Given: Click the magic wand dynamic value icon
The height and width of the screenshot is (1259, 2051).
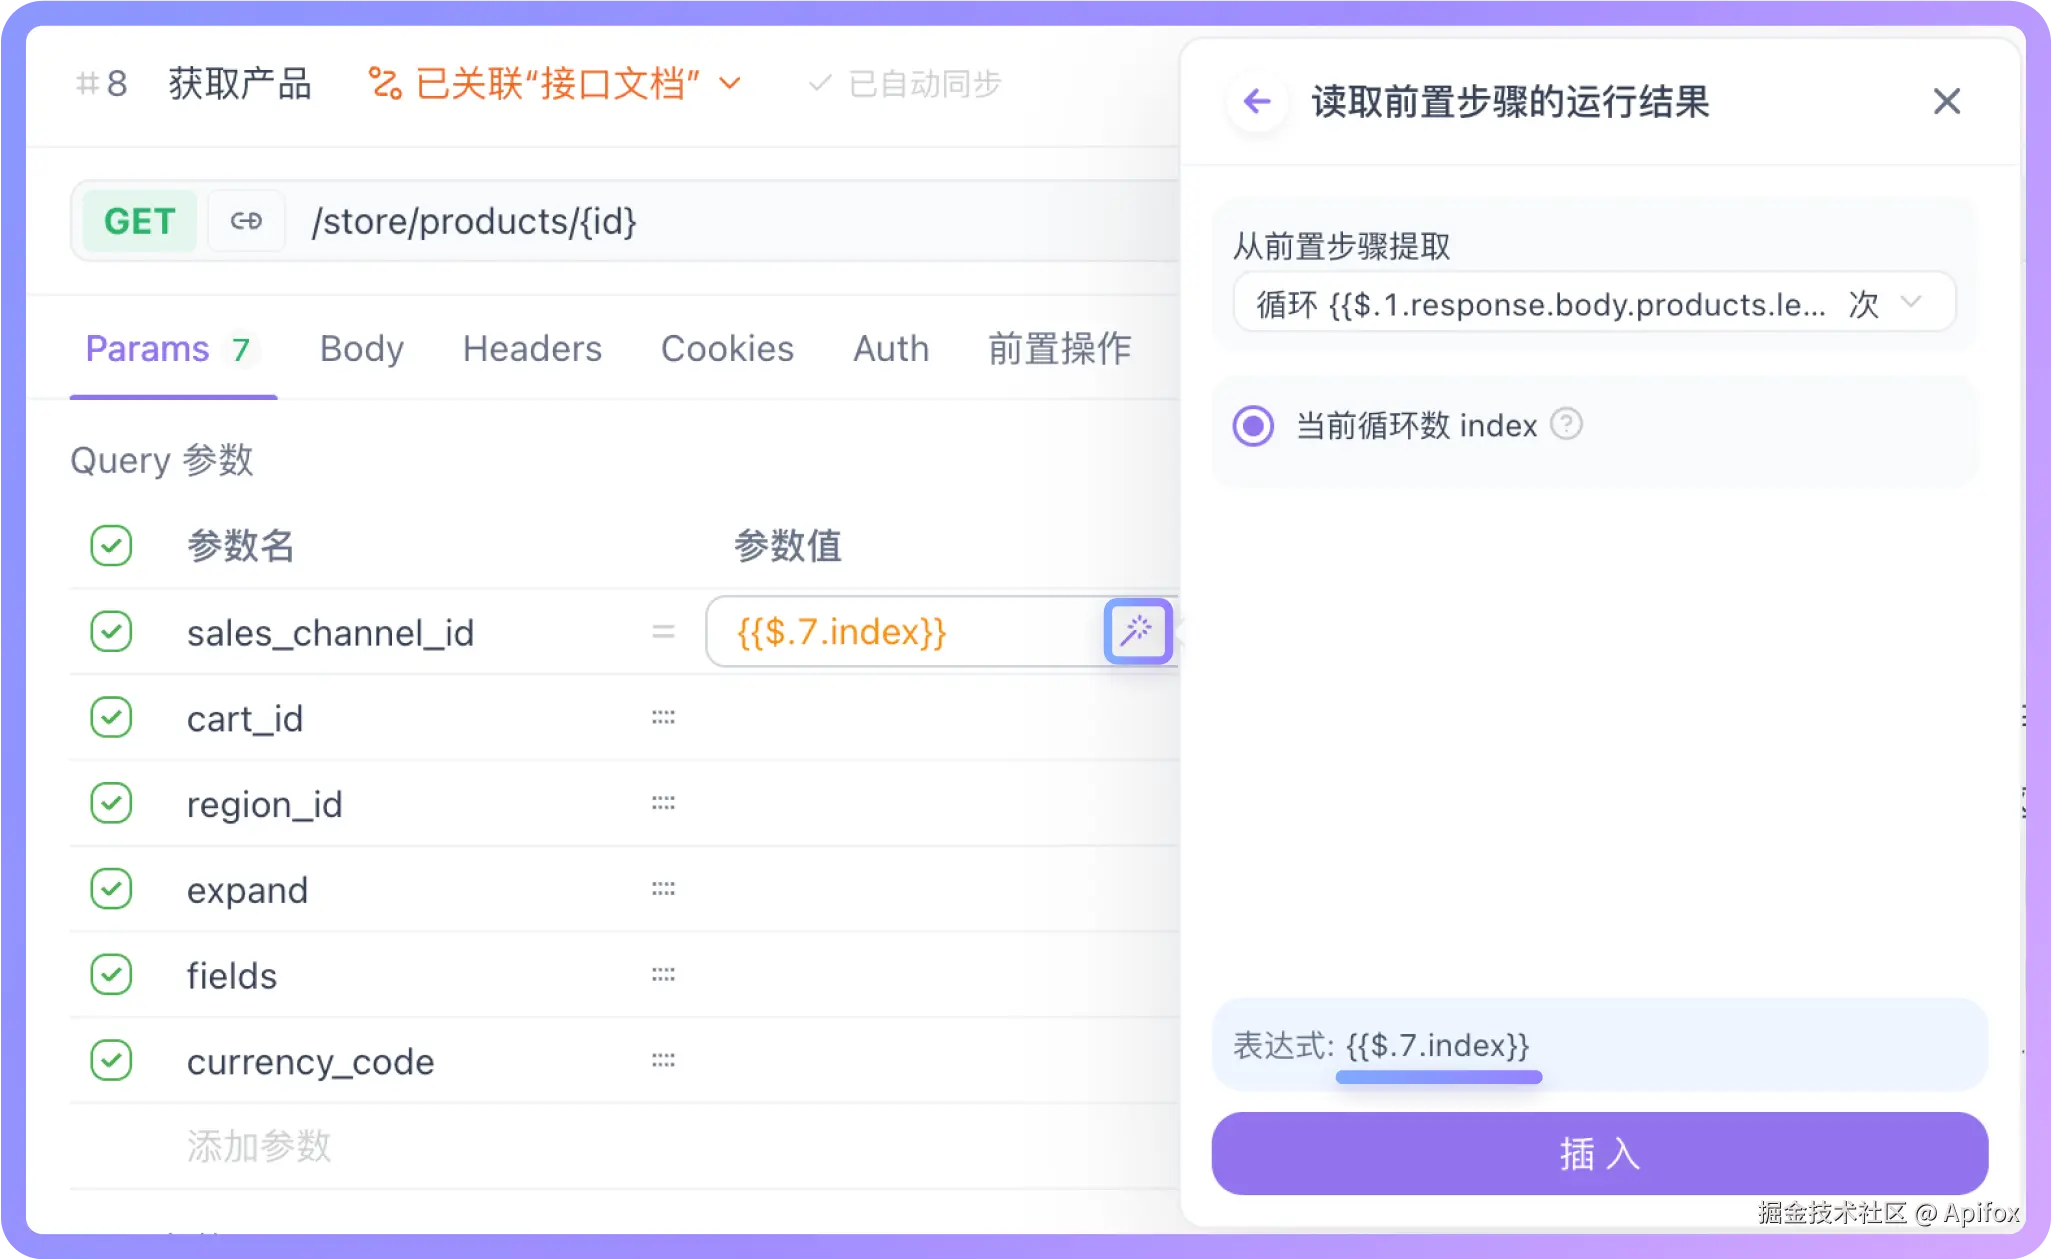Looking at the screenshot, I should coord(1137,631).
